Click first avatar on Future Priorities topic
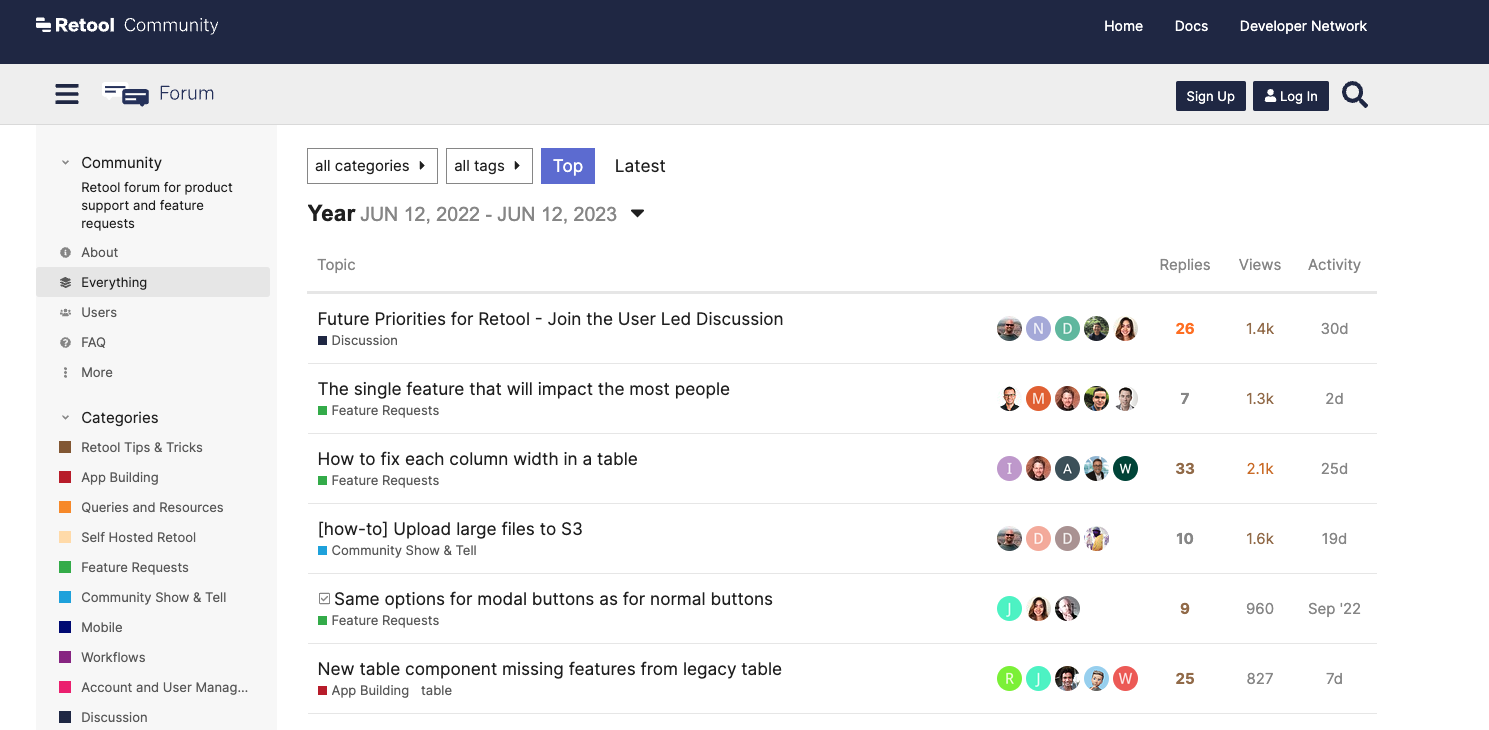The image size is (1489, 730). [1009, 328]
